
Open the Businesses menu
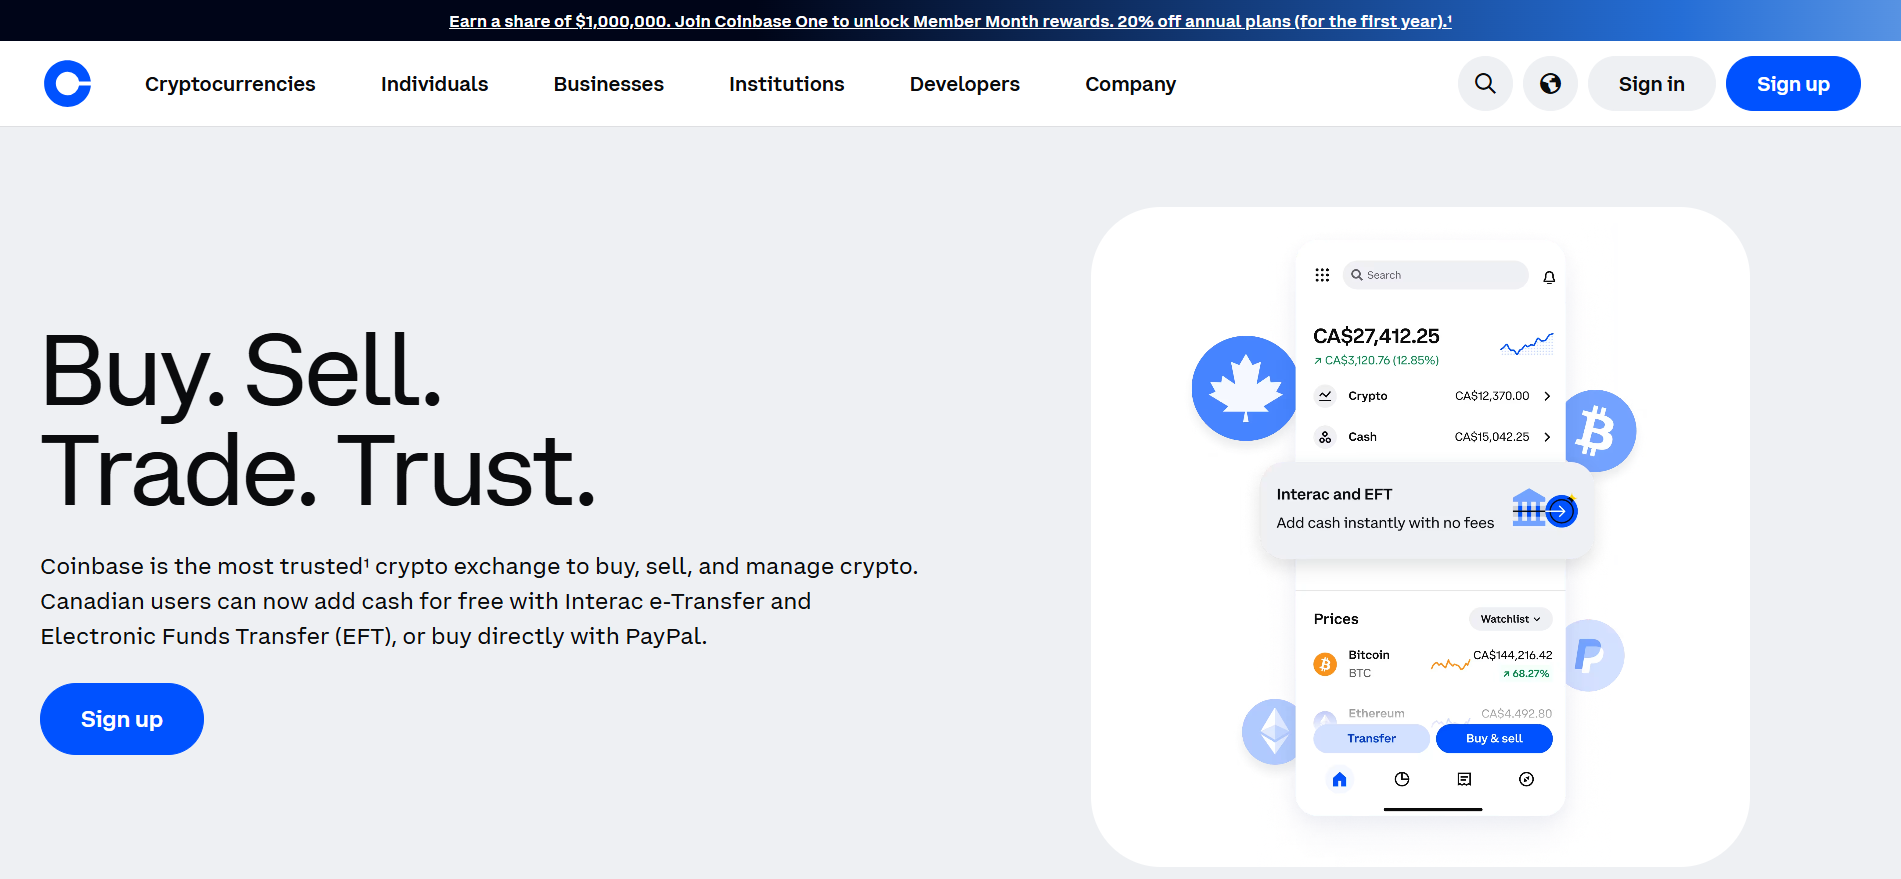point(608,84)
